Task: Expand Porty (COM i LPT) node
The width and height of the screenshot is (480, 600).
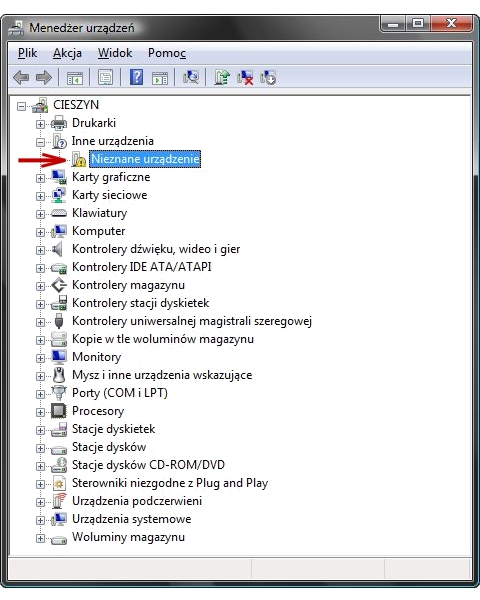Action: point(40,394)
